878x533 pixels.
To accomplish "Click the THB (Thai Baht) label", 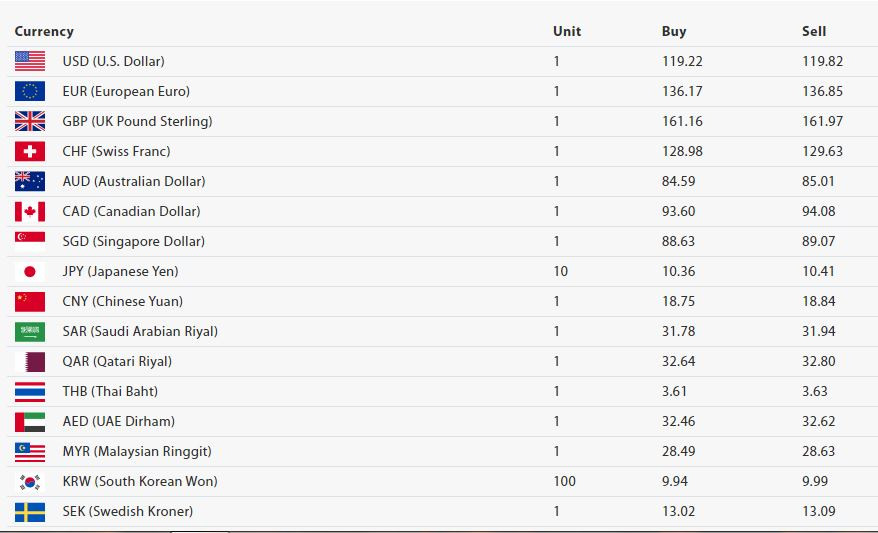I will tap(110, 391).
